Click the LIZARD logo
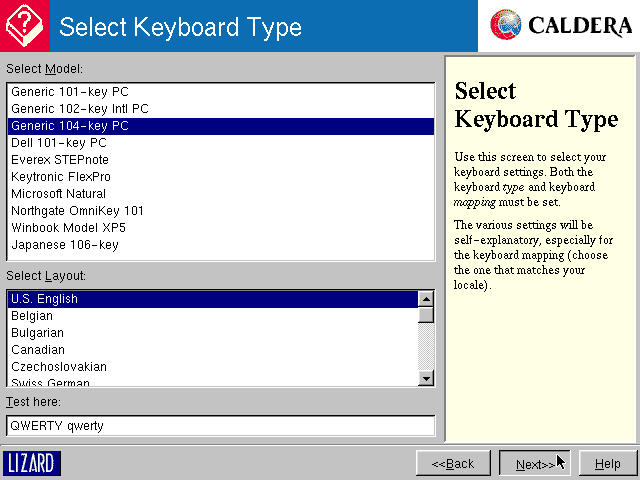Screen dimensions: 640x480 click(32, 464)
